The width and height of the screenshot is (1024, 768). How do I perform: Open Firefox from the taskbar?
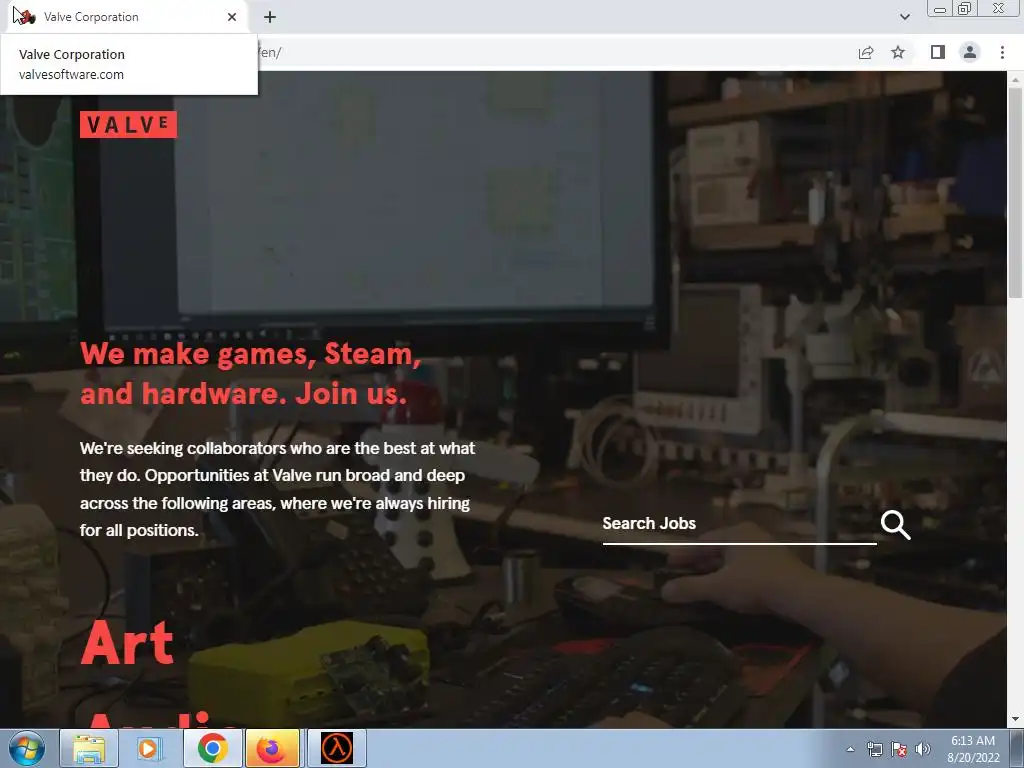(x=272, y=748)
